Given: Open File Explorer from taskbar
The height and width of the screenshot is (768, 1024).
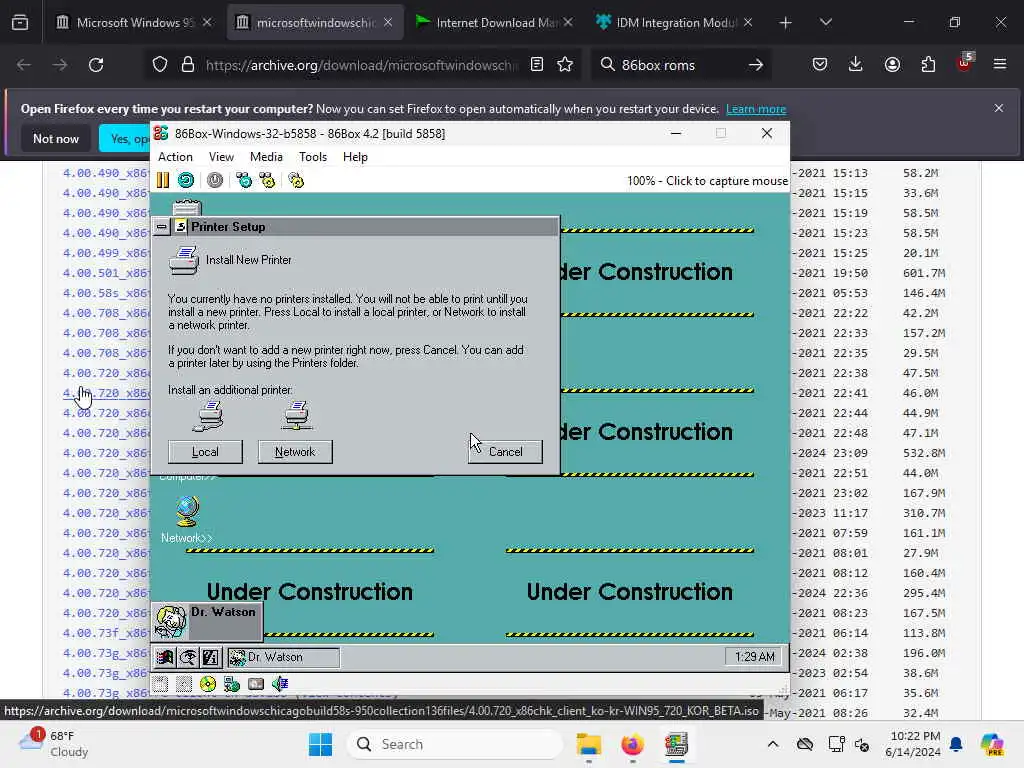Looking at the screenshot, I should click(588, 744).
